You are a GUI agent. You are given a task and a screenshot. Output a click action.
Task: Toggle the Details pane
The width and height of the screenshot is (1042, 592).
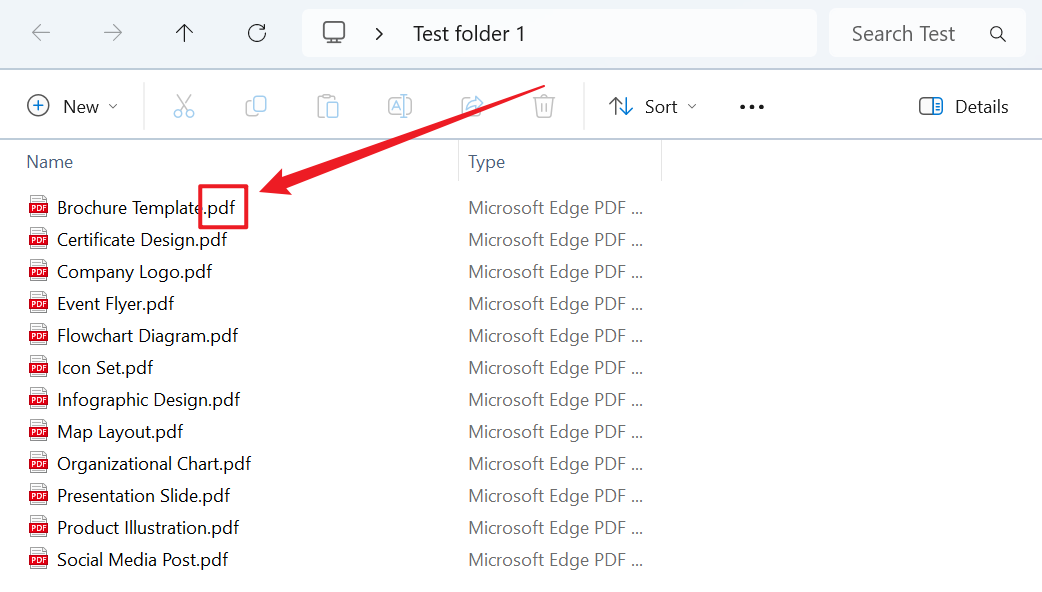pos(964,106)
